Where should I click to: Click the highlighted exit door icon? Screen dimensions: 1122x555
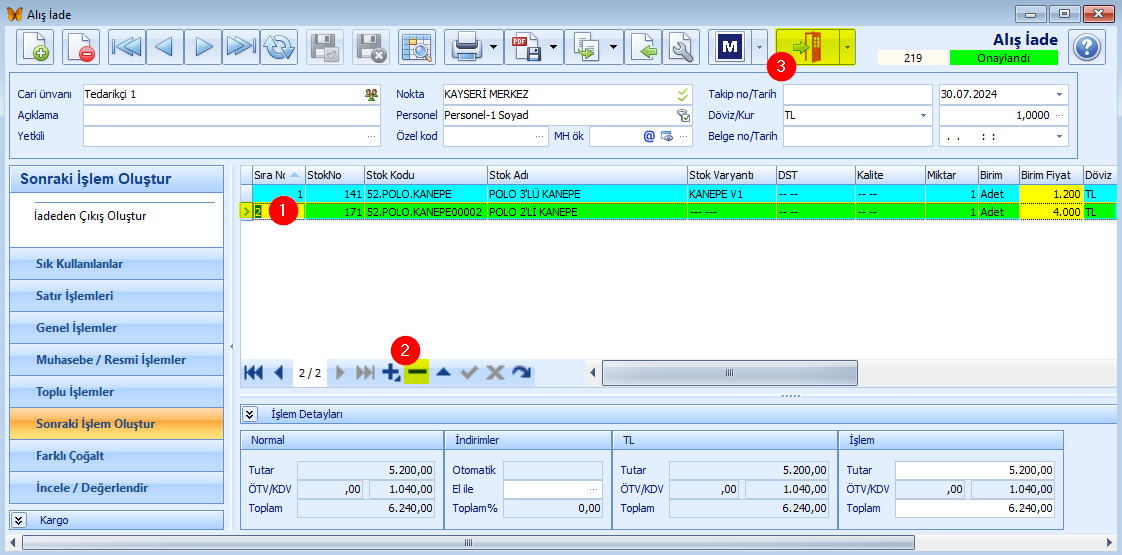tap(806, 48)
